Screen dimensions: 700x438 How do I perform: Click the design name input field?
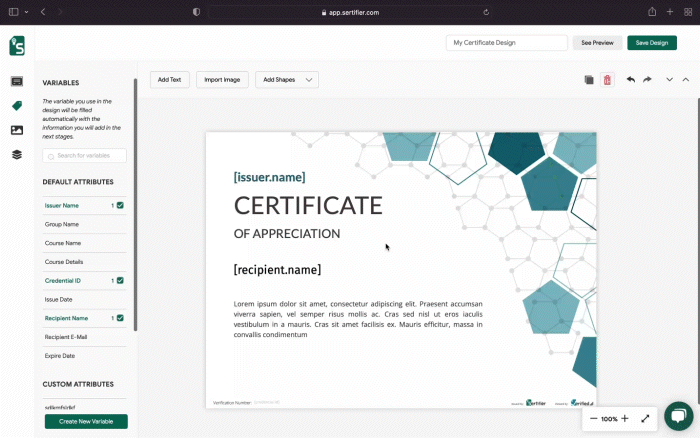coord(507,43)
